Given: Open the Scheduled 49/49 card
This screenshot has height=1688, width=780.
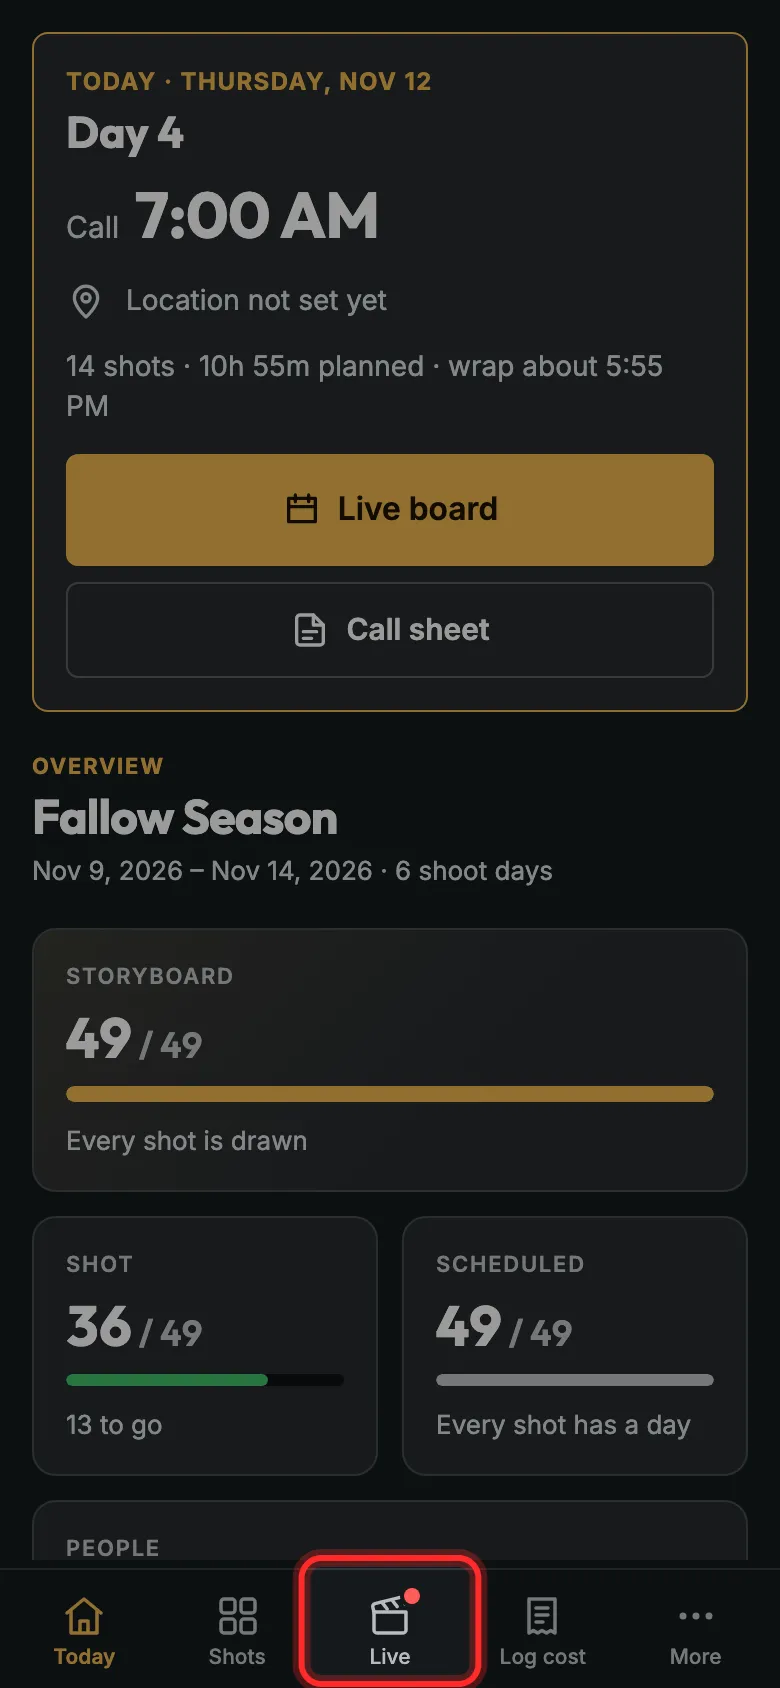Looking at the screenshot, I should 575,1346.
